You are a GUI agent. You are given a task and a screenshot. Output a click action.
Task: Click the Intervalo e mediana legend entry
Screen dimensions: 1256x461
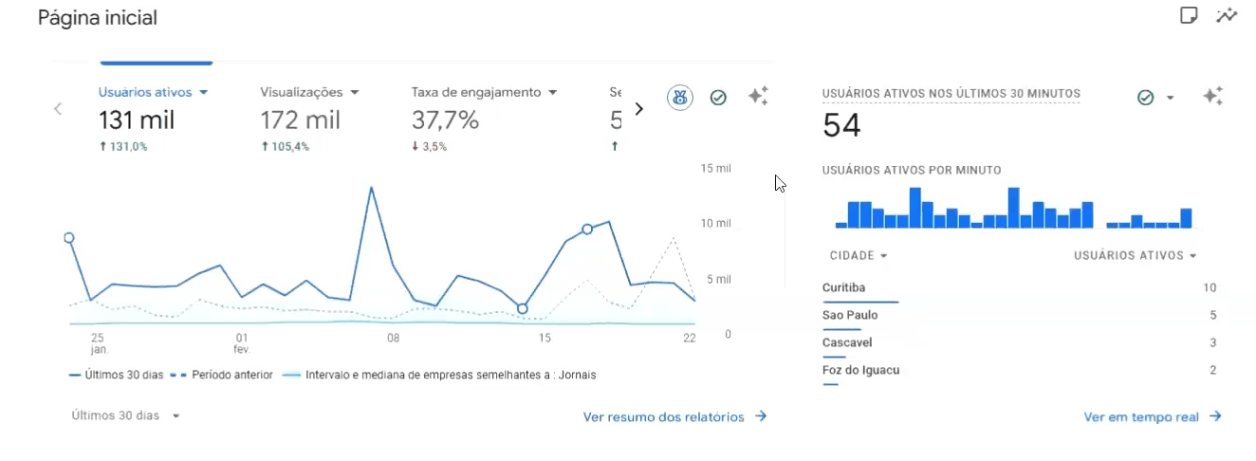[x=440, y=375]
